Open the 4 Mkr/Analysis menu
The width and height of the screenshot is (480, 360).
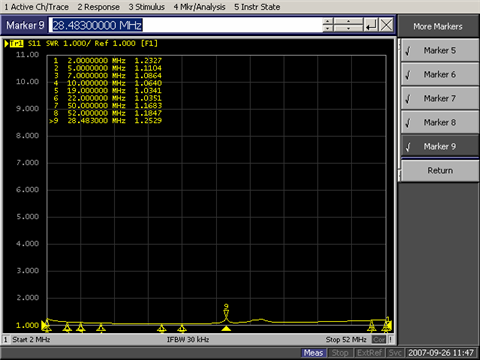pyautogui.click(x=199, y=7)
